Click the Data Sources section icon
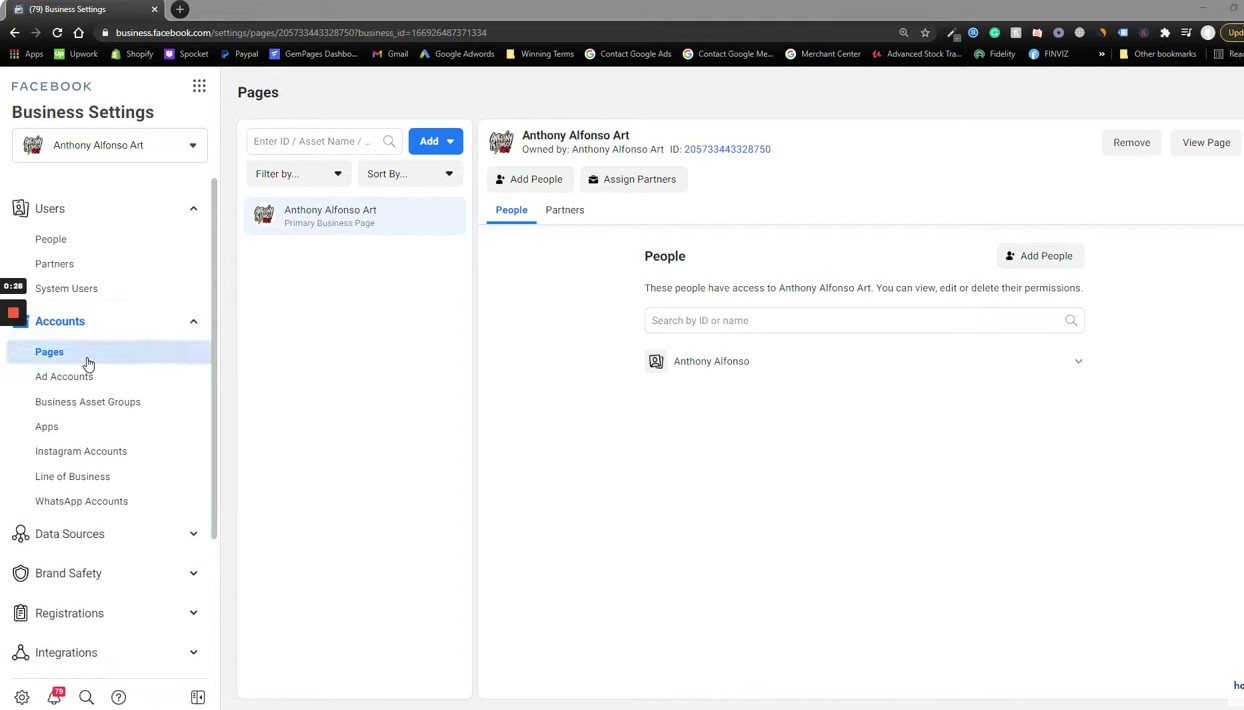Viewport: 1244px width, 710px height. 20,534
